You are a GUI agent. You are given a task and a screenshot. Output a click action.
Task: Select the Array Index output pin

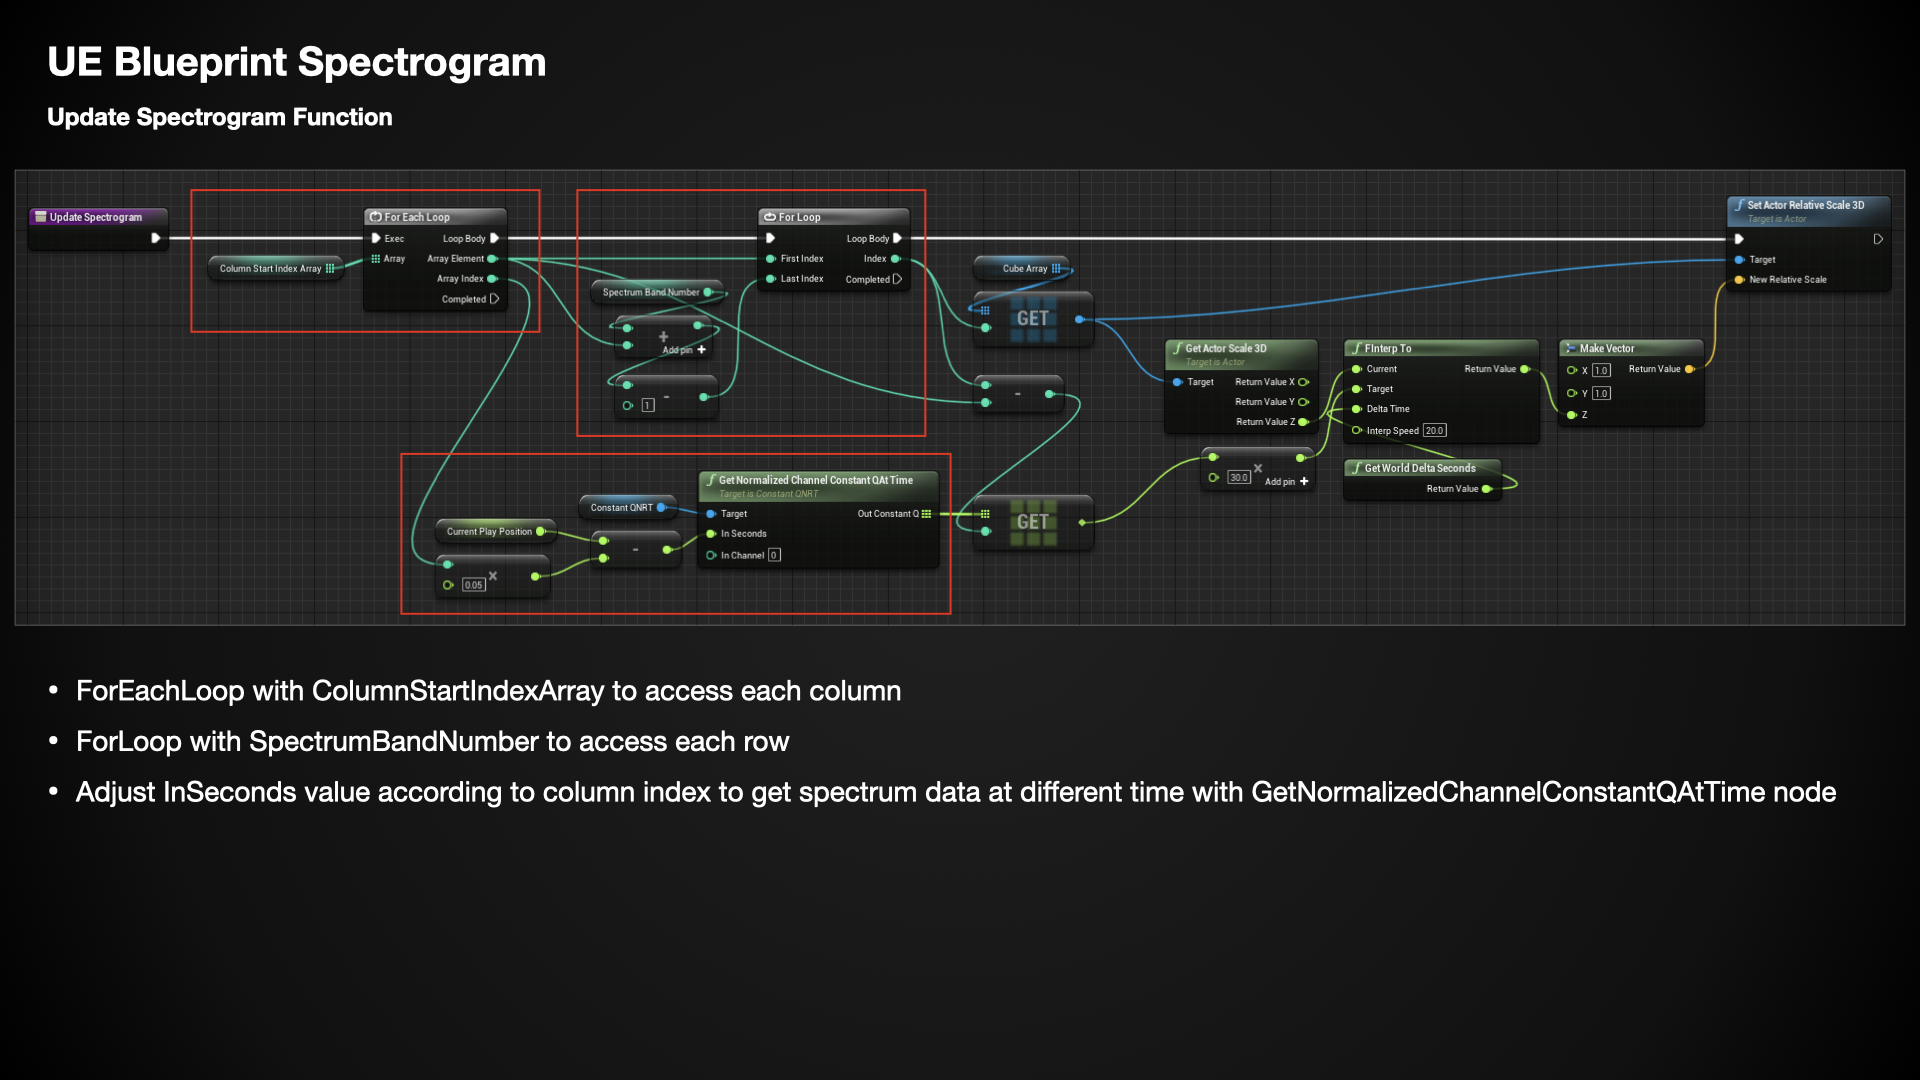click(x=492, y=279)
